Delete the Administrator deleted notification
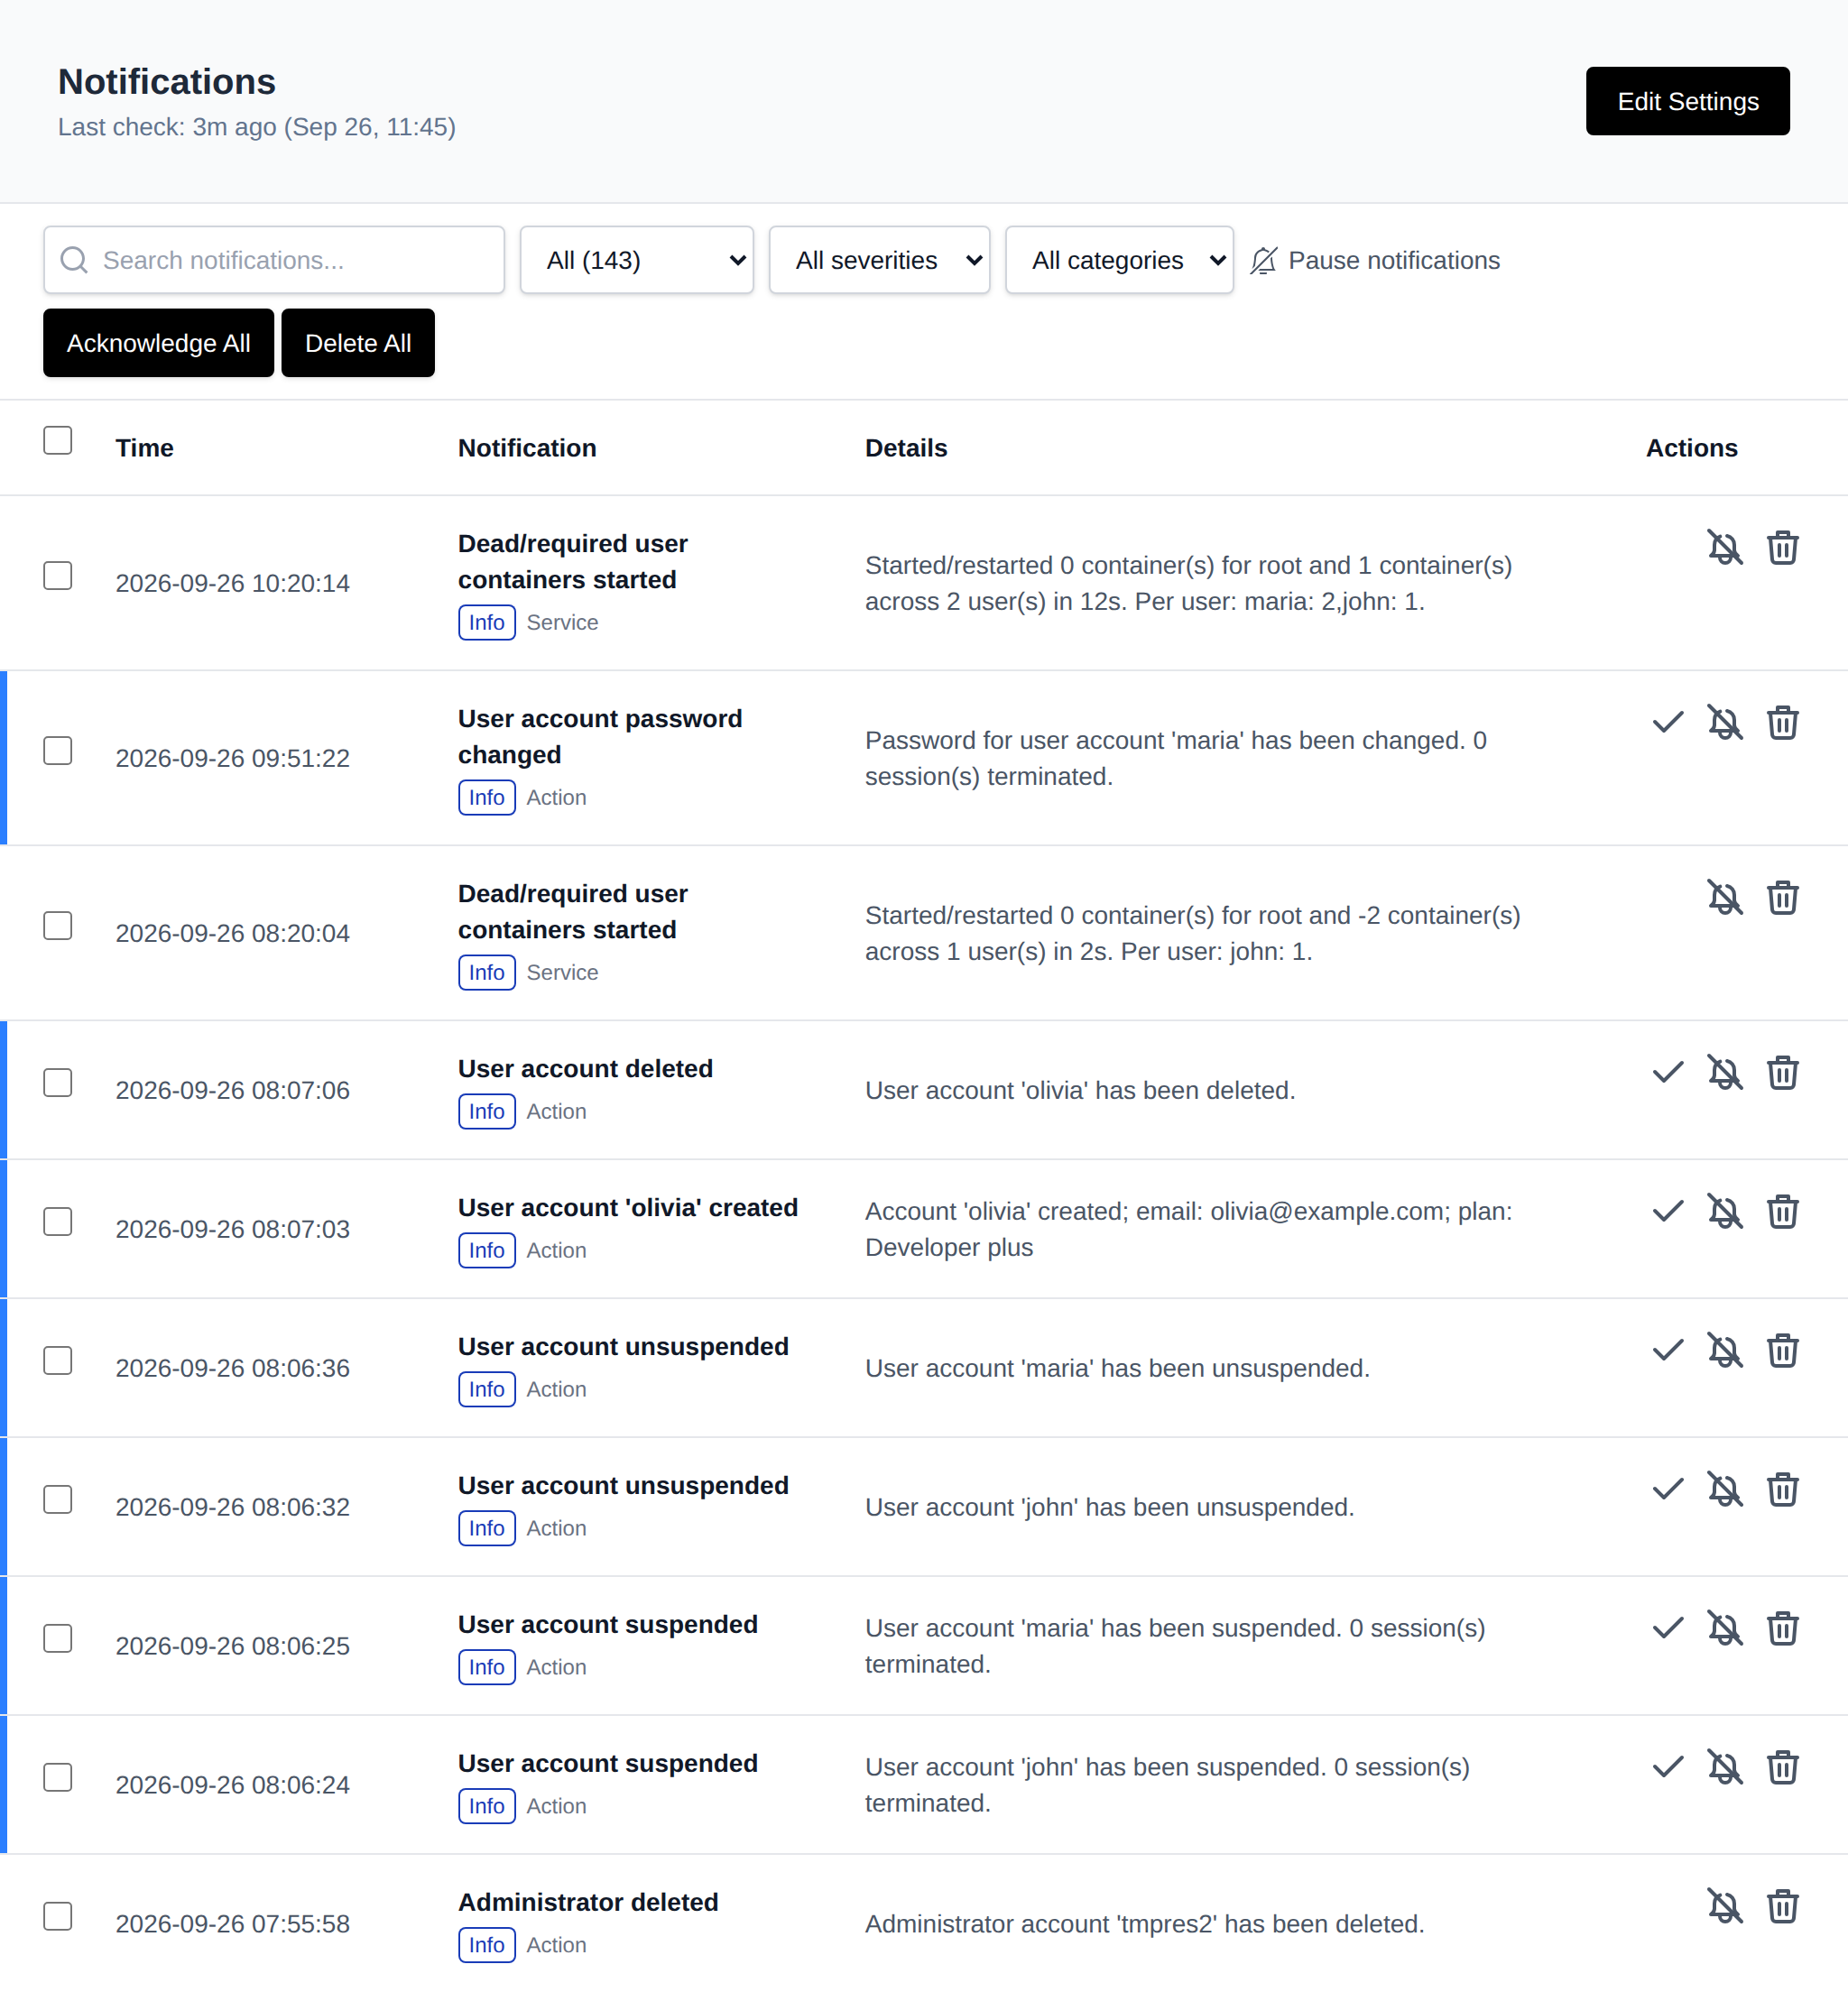The width and height of the screenshot is (1848, 1992). [1782, 1907]
